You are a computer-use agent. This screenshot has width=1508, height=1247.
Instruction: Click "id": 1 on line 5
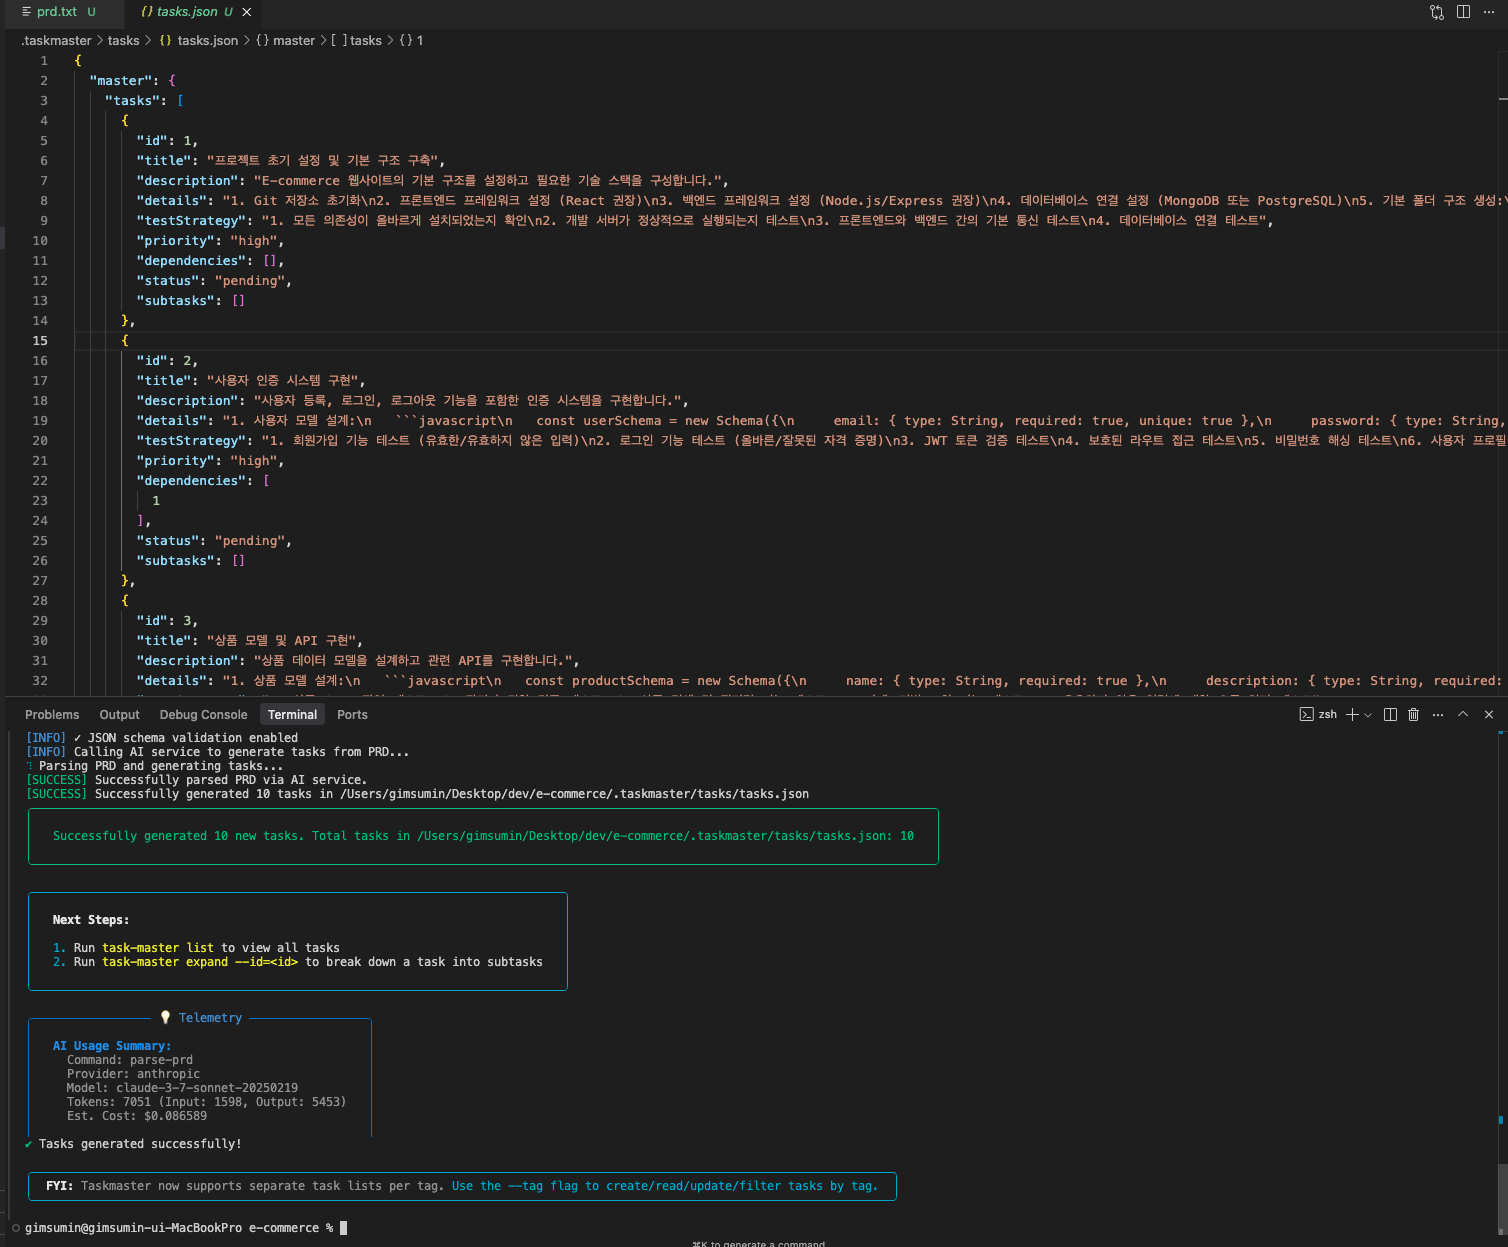(167, 140)
